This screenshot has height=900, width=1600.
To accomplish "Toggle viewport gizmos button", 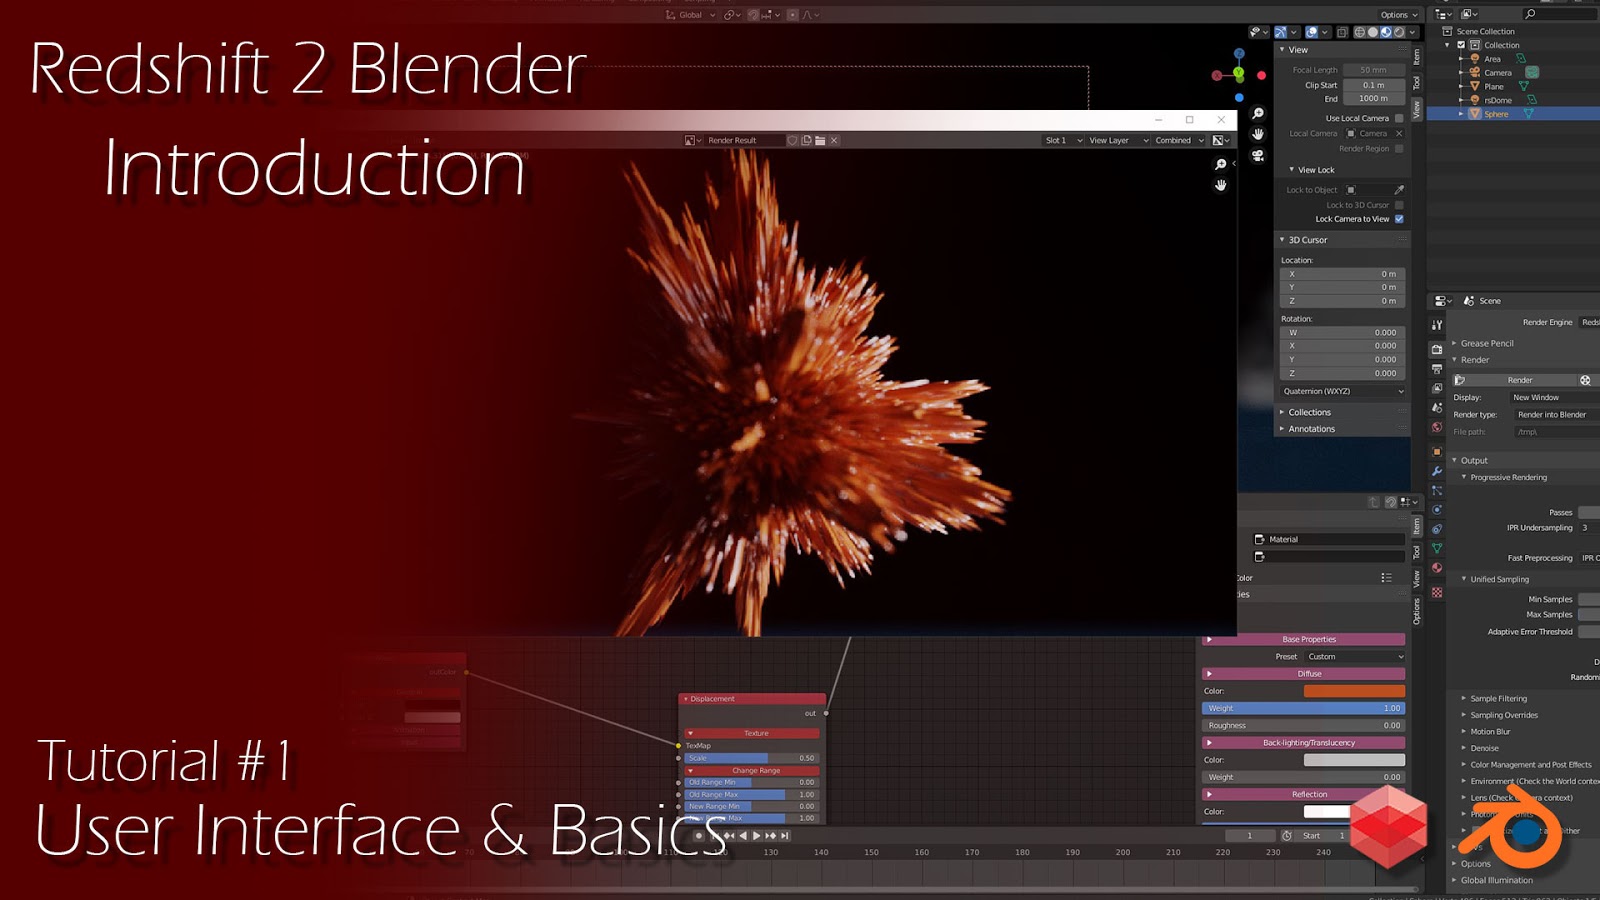I will [x=1280, y=32].
